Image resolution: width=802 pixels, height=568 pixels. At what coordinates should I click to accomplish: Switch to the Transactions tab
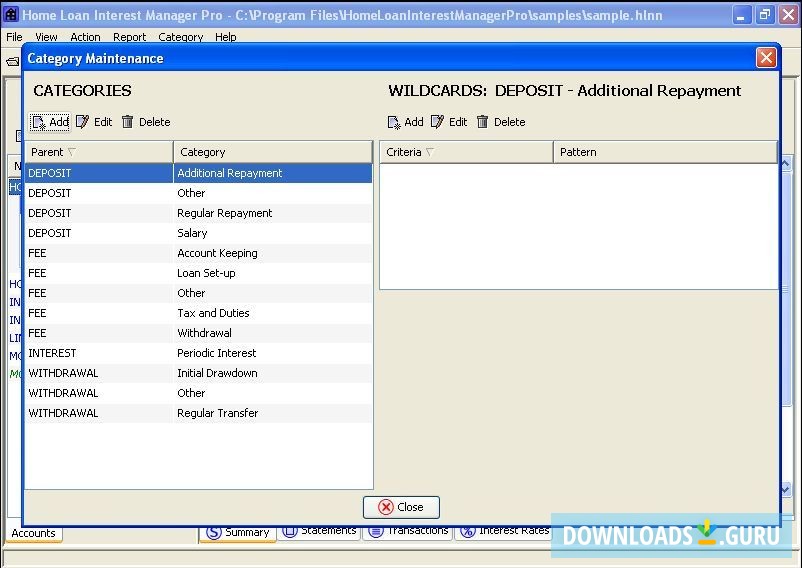pyautogui.click(x=408, y=532)
